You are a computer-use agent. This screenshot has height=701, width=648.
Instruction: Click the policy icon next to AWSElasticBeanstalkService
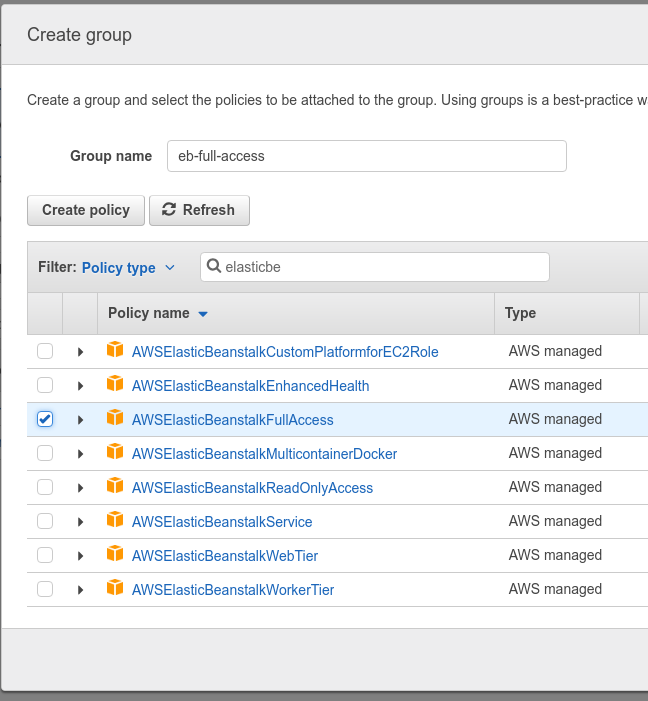click(115, 521)
